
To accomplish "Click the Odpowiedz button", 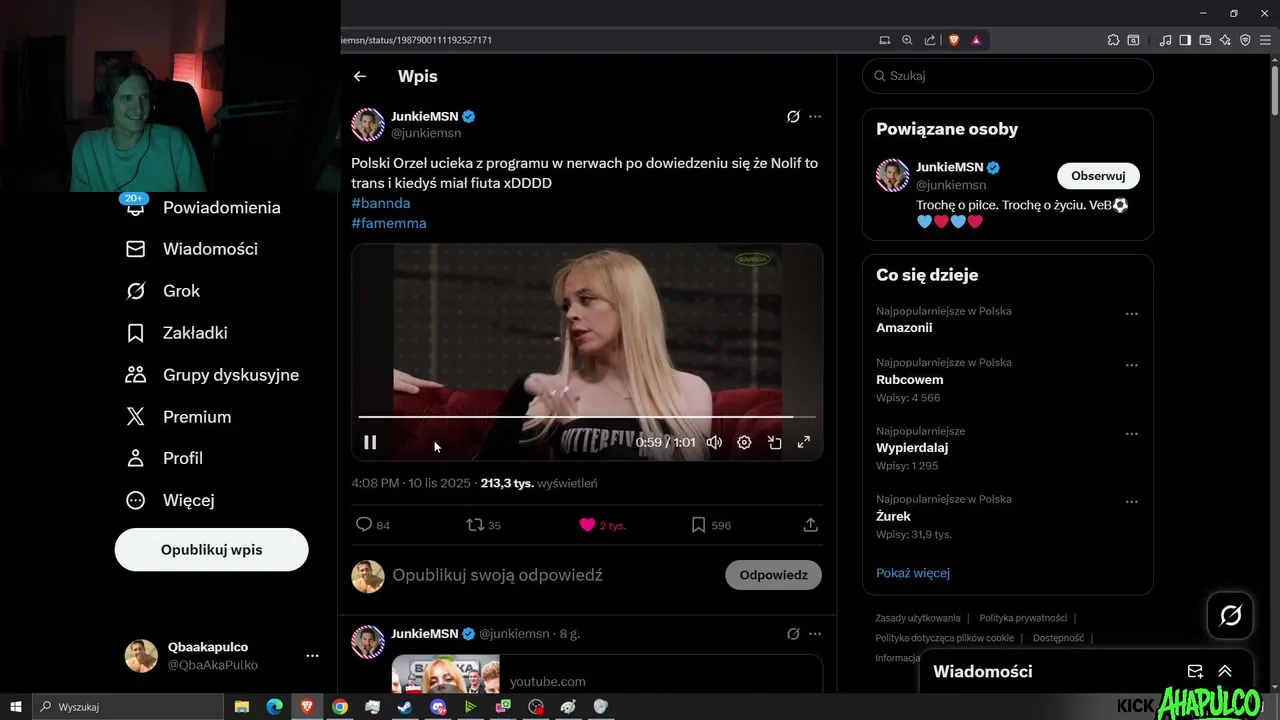I will pyautogui.click(x=773, y=575).
